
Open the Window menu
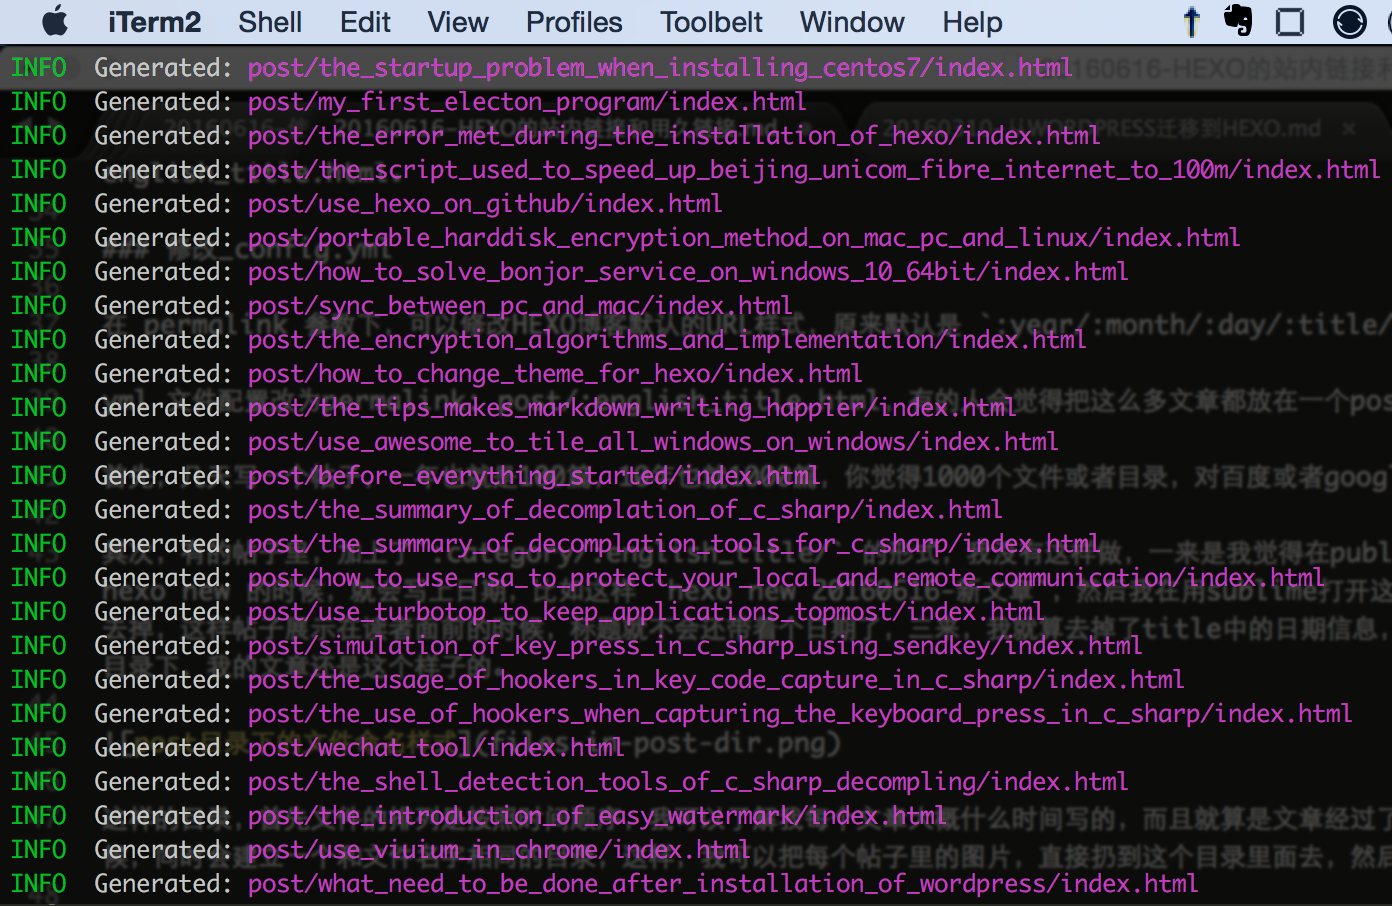click(x=852, y=22)
